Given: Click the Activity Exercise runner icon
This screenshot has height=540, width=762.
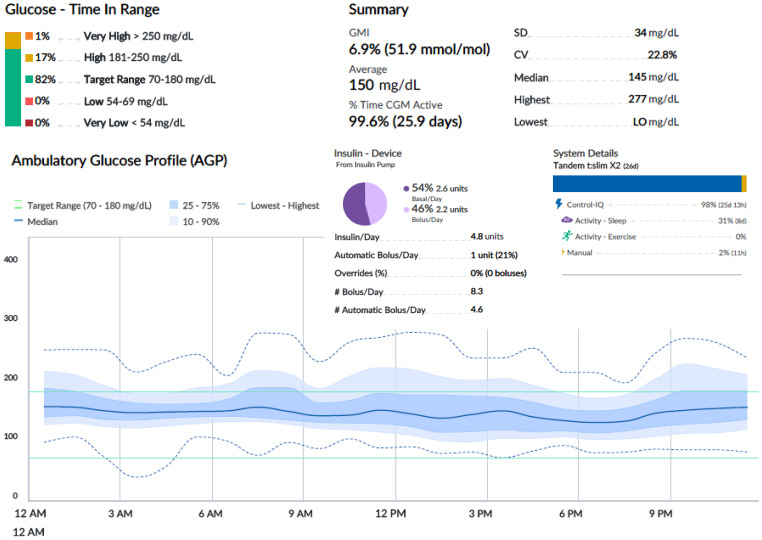Looking at the screenshot, I should tap(567, 236).
